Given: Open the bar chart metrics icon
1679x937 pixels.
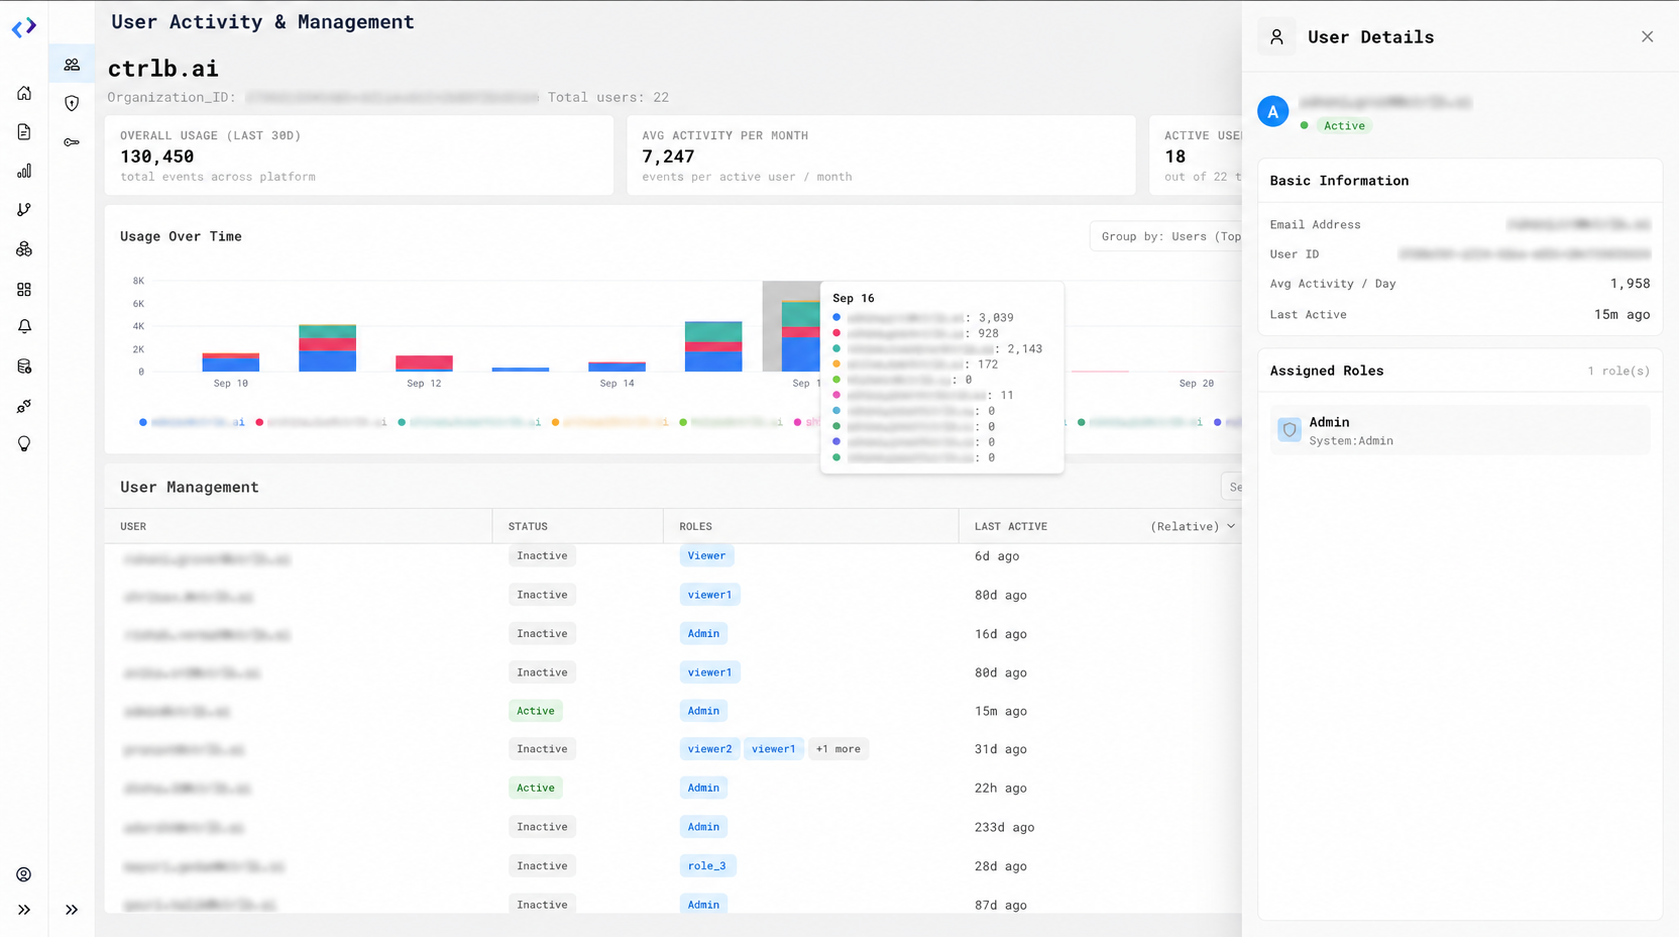Looking at the screenshot, I should click(x=24, y=171).
